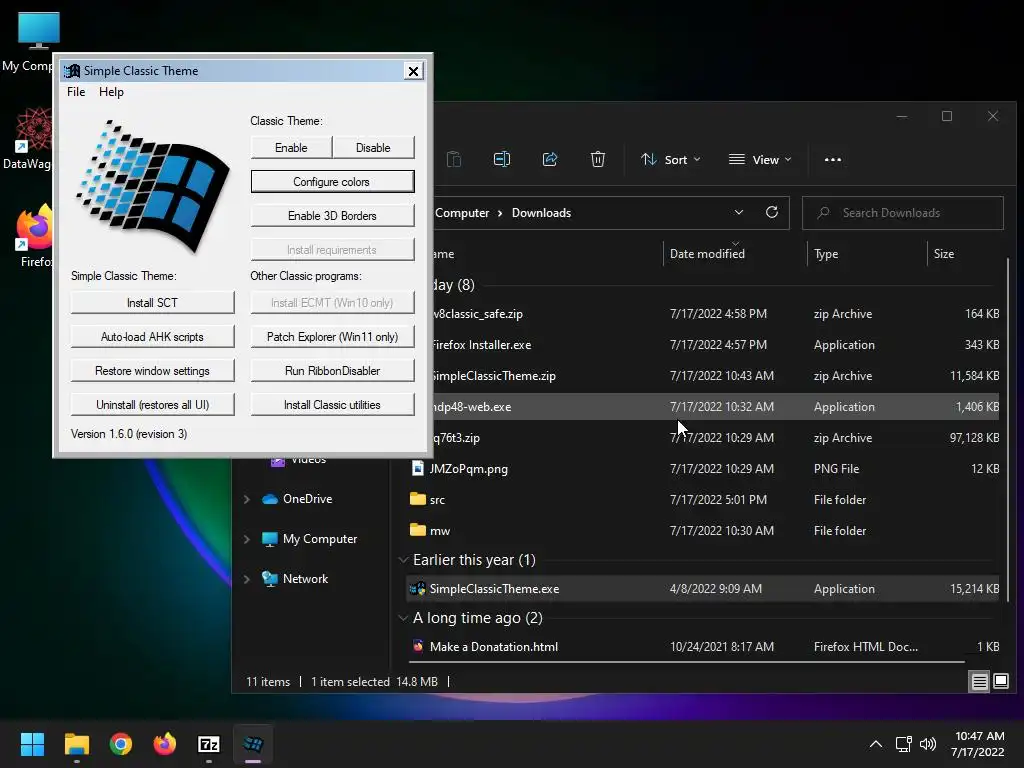The width and height of the screenshot is (1024, 768).
Task: Click Run RibbonDisabler button
Action: click(x=332, y=370)
